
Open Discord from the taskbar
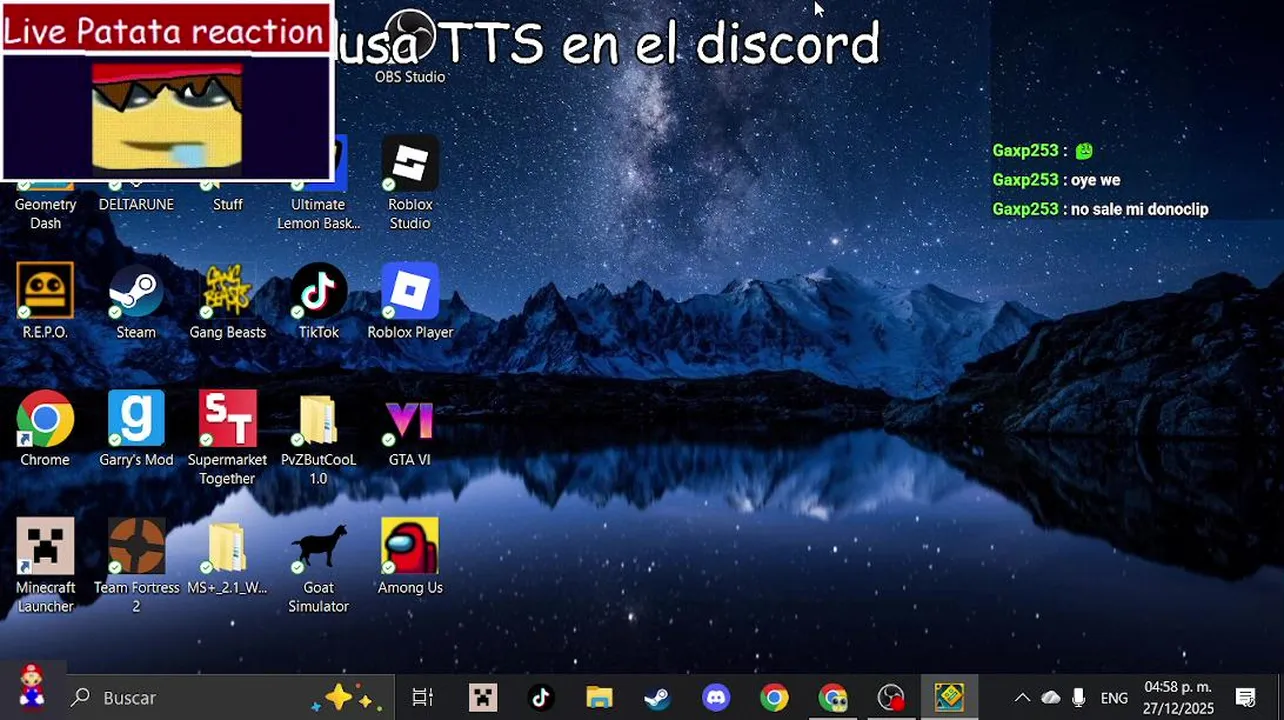(716, 698)
